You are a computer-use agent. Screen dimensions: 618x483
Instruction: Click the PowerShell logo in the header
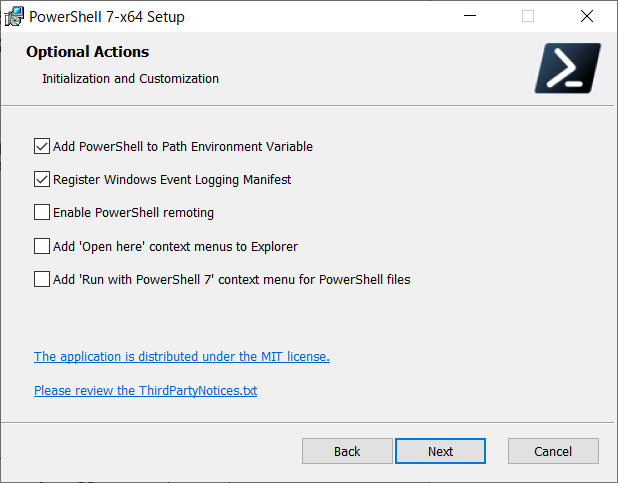click(x=567, y=68)
